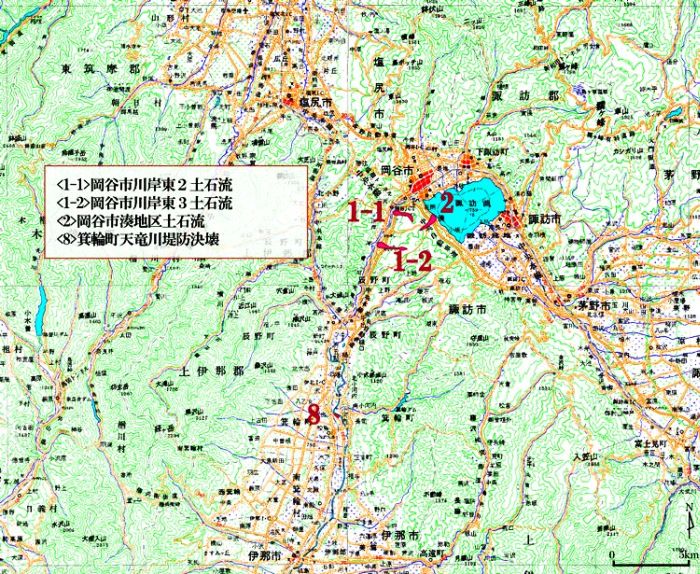Click the '富士見町' town label
This screenshot has height=574, width=700.
650,444
